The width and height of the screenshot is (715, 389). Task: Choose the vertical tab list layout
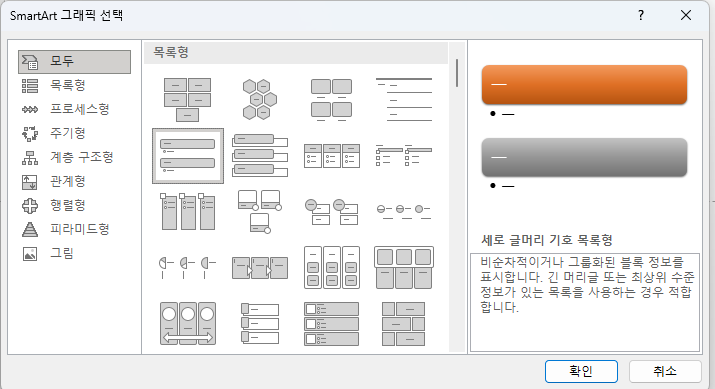pos(259,324)
